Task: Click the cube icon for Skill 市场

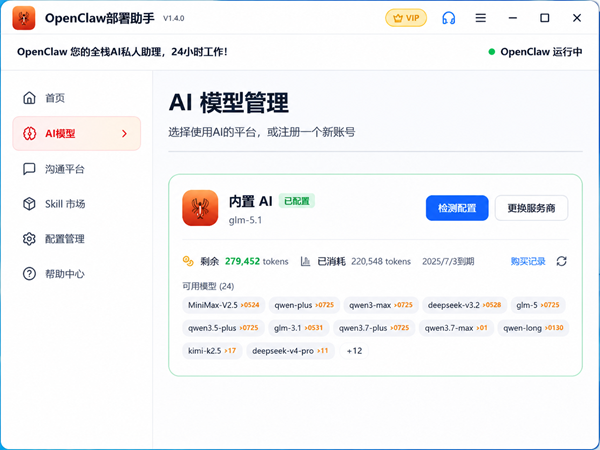Action: [x=29, y=204]
